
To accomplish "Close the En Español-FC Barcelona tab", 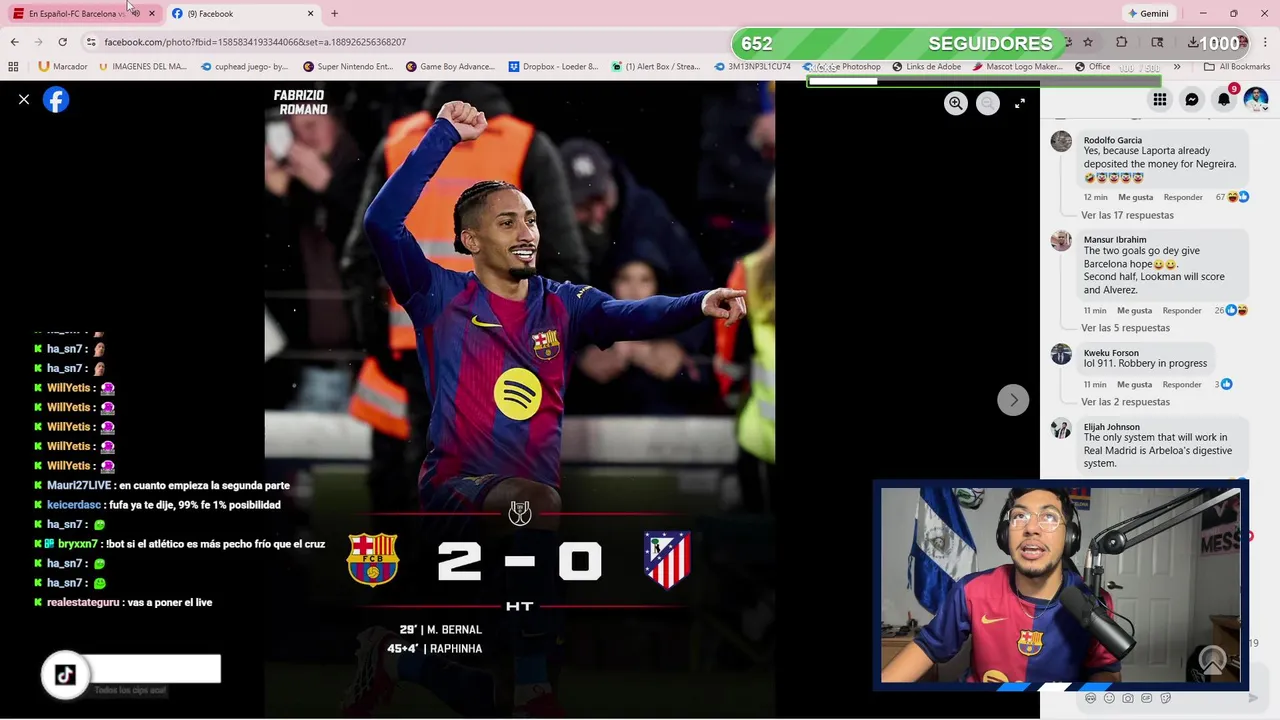I will [152, 13].
